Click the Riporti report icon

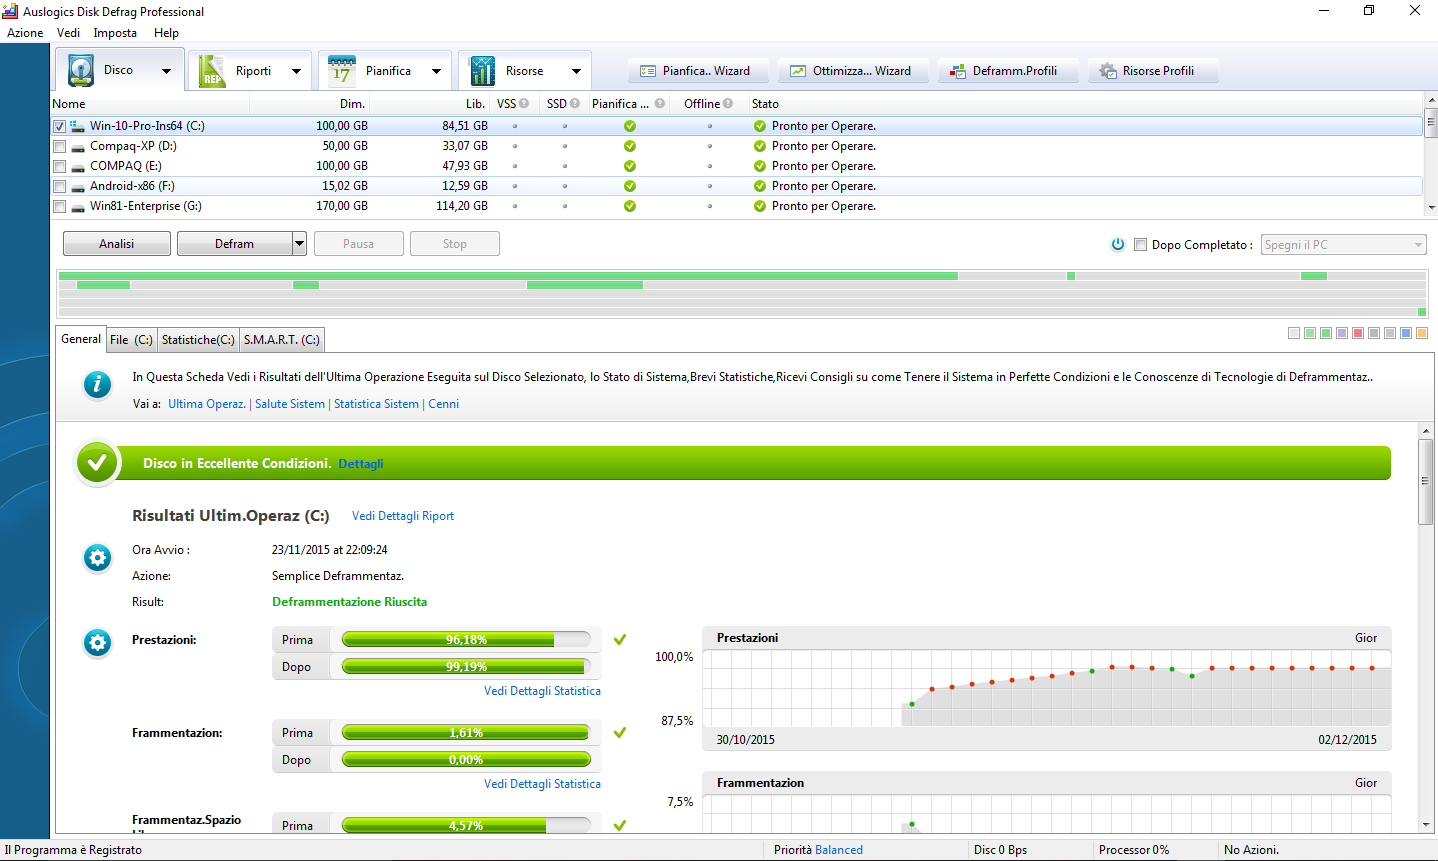point(213,71)
